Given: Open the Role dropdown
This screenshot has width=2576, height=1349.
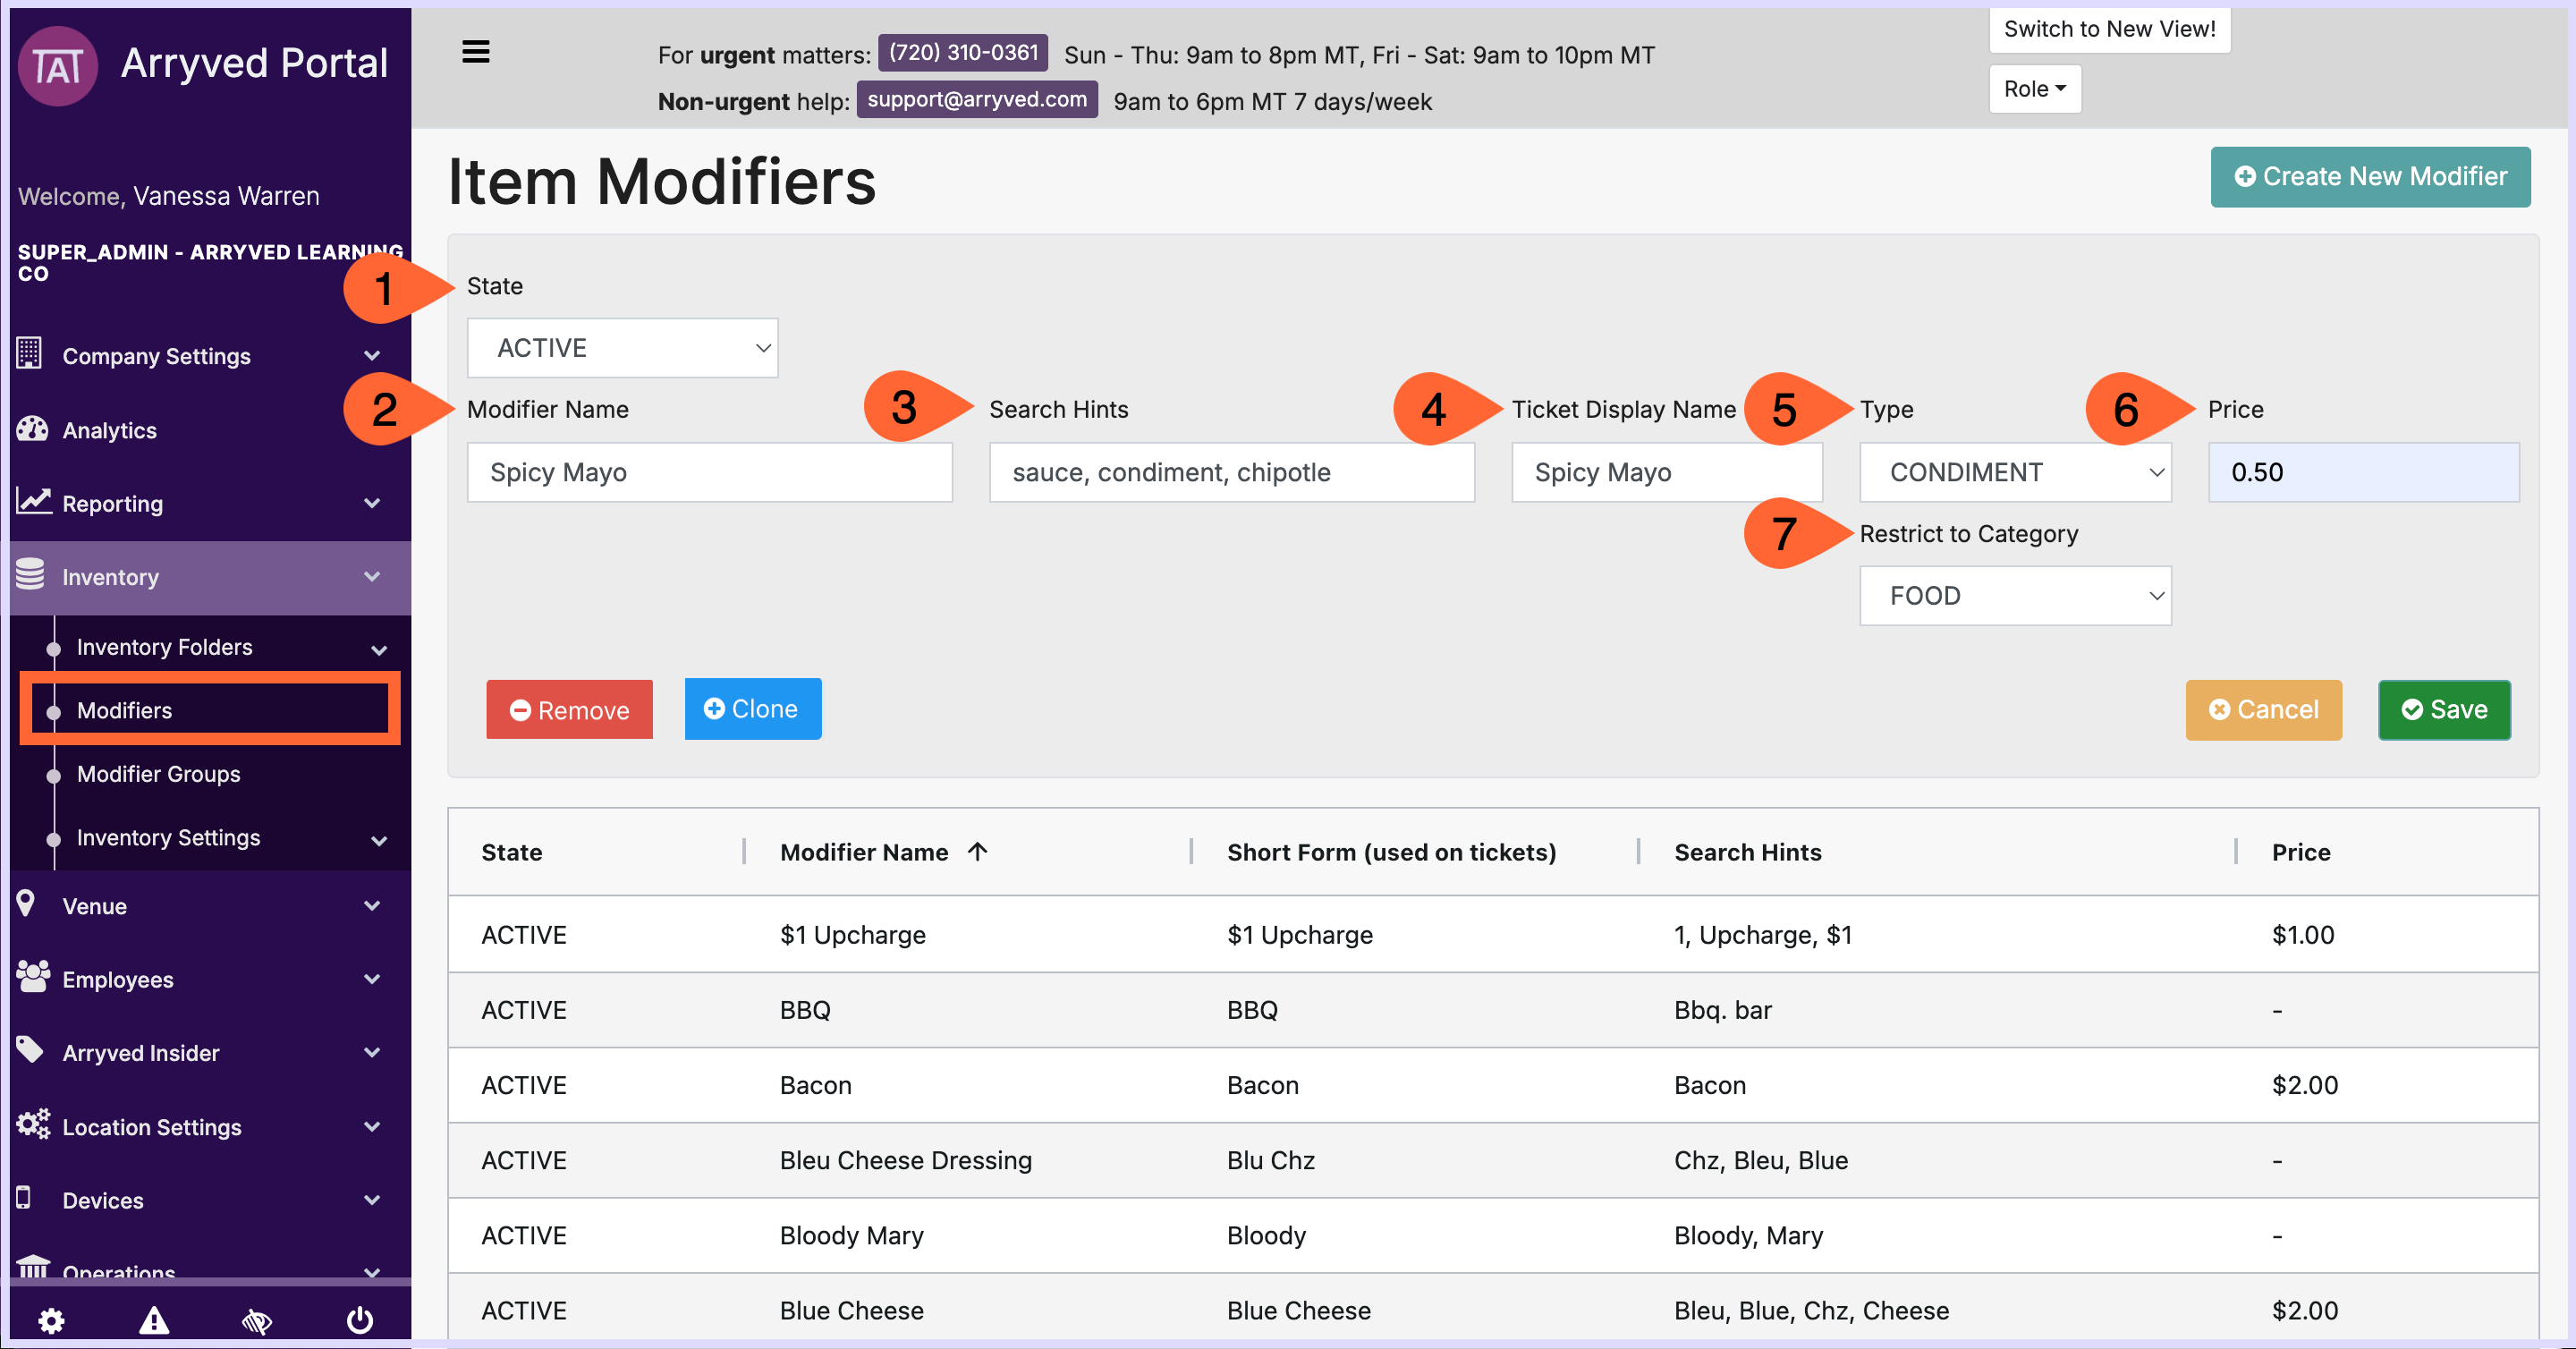Looking at the screenshot, I should pyautogui.click(x=2035, y=89).
